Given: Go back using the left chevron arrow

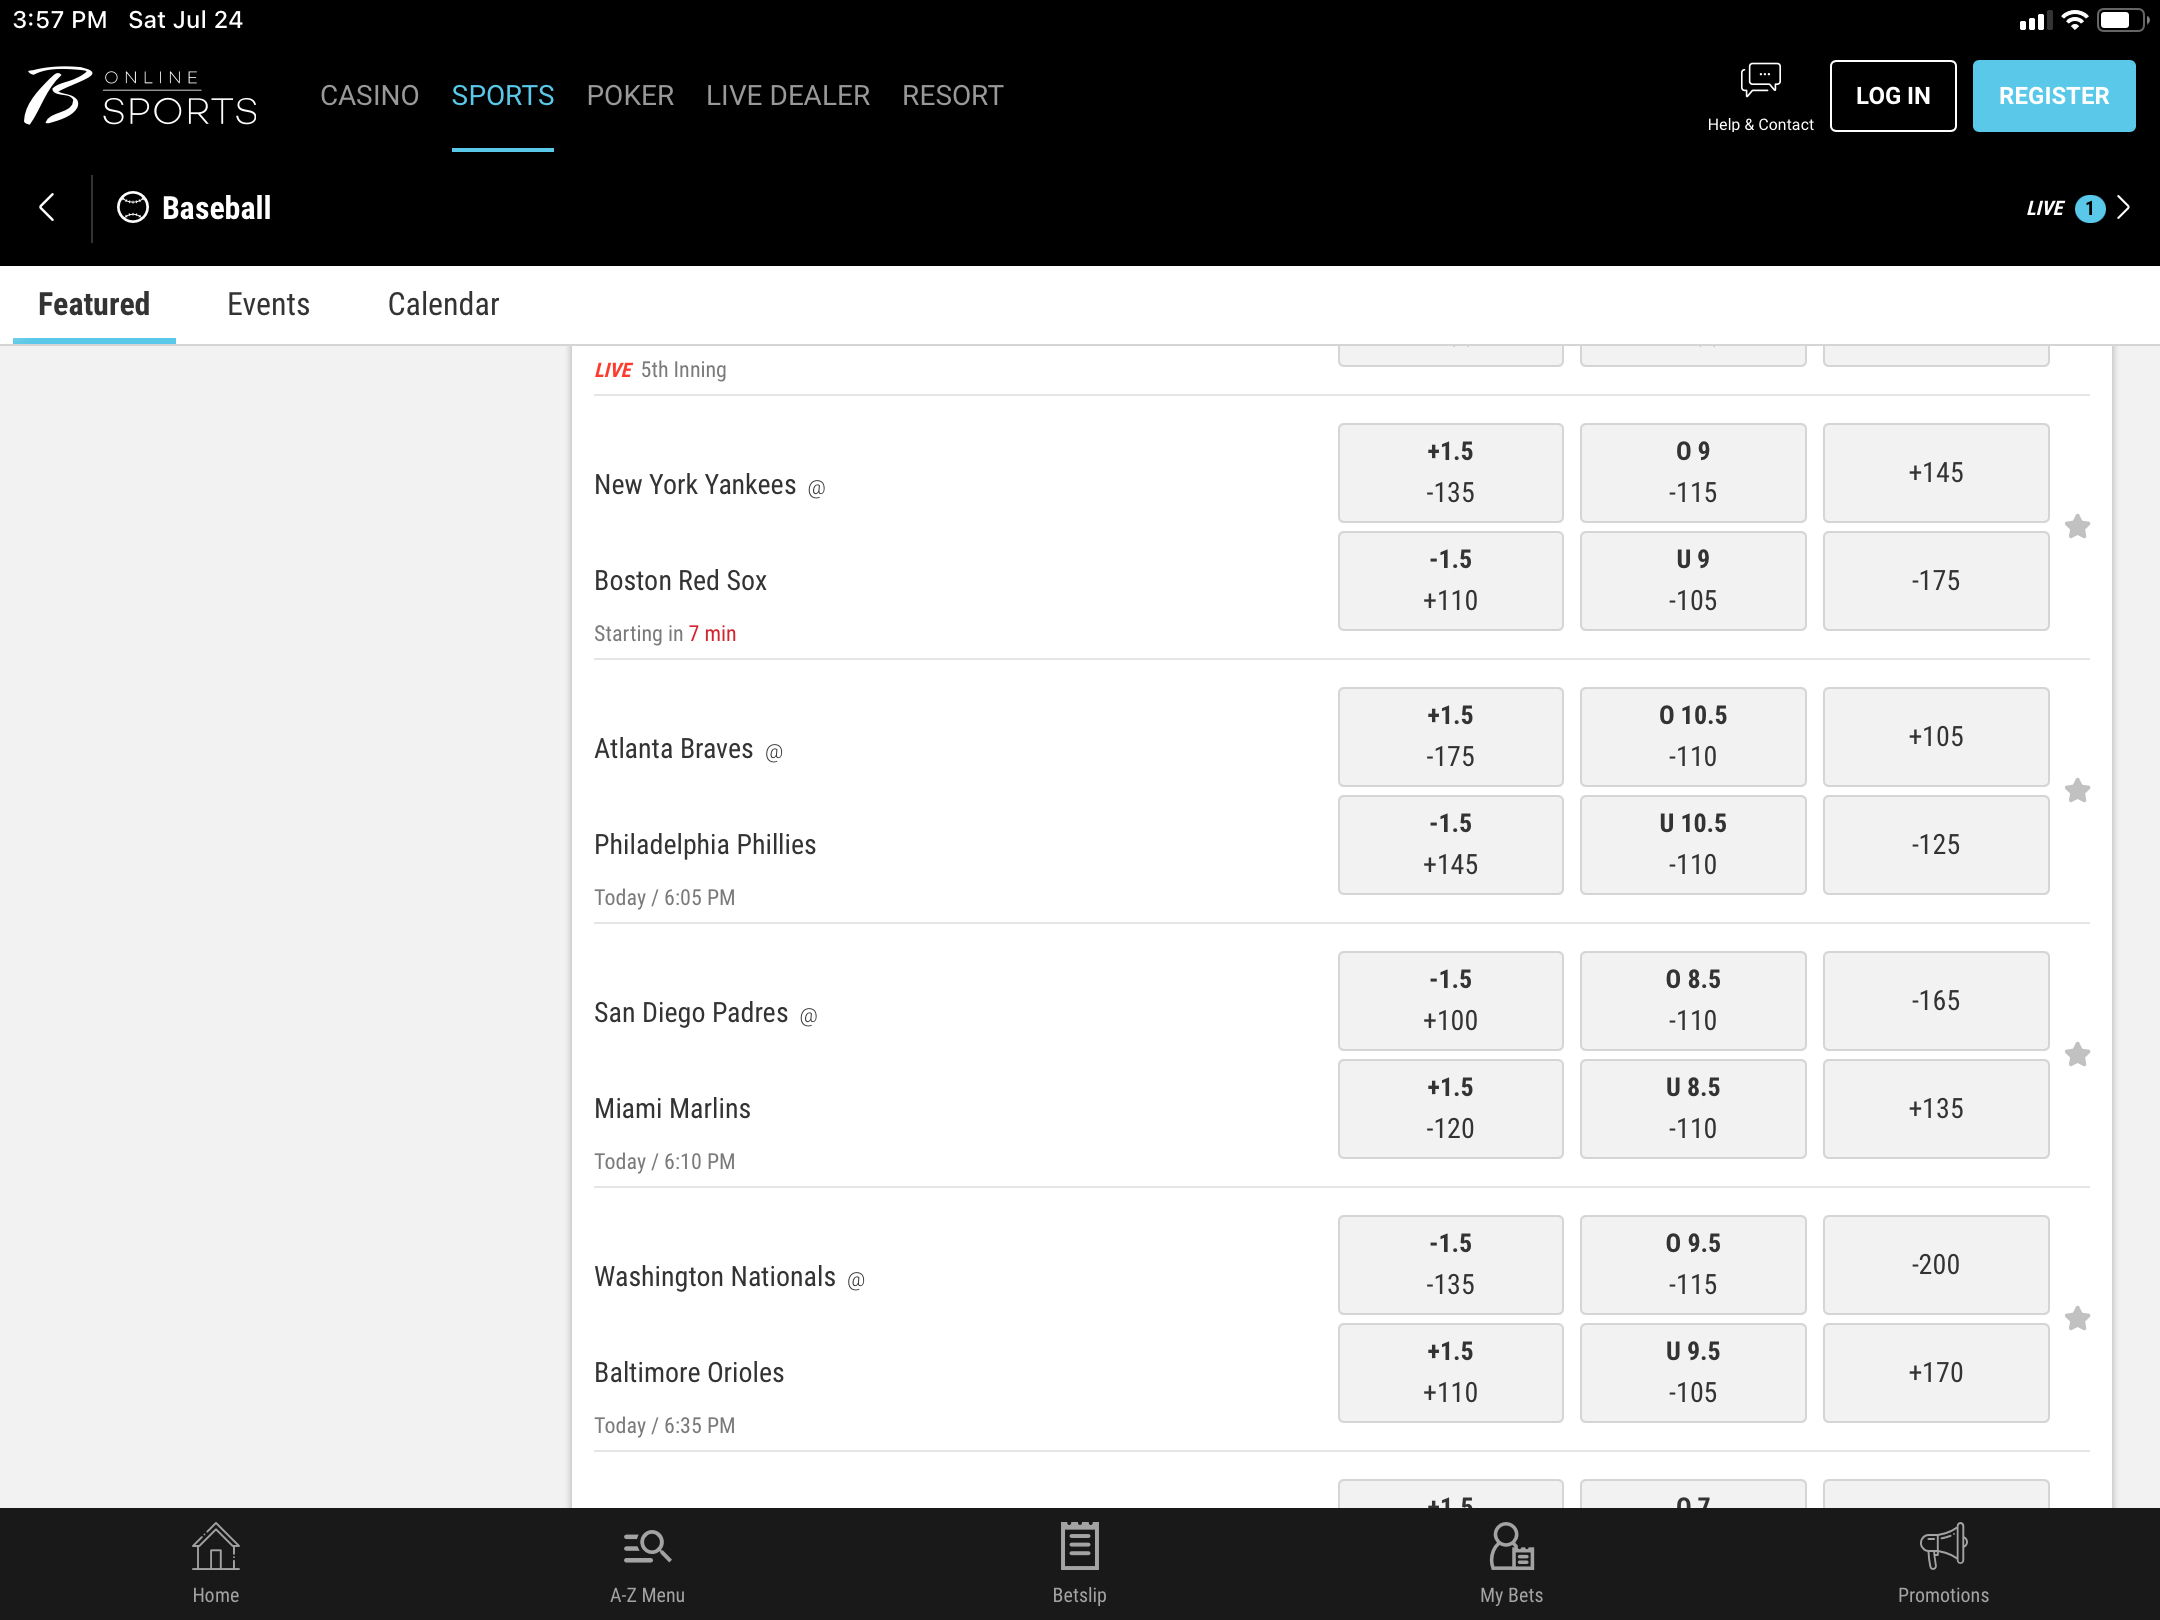Looking at the screenshot, I should 46,207.
